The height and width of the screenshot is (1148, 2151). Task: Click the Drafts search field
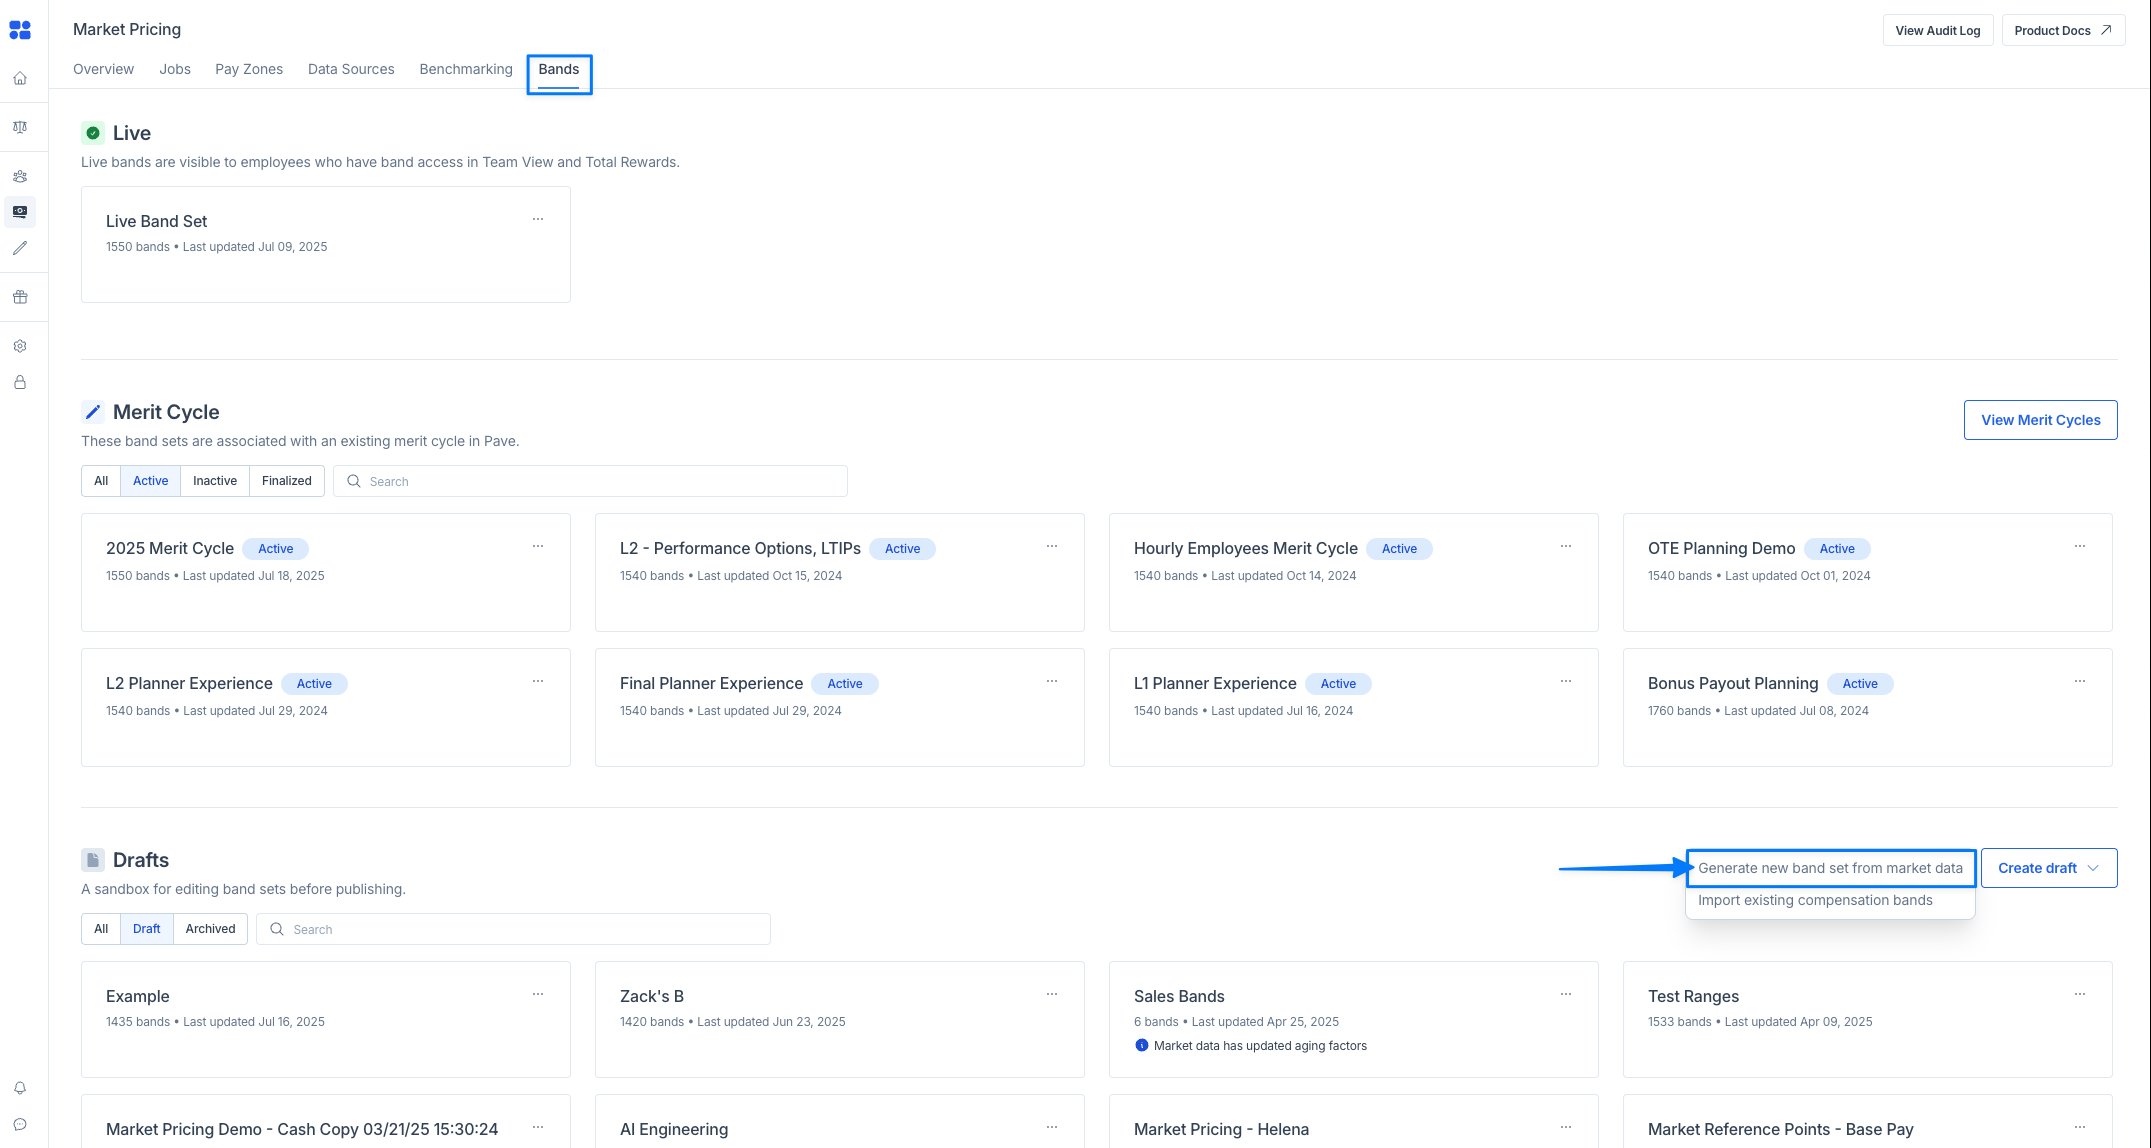click(x=513, y=928)
